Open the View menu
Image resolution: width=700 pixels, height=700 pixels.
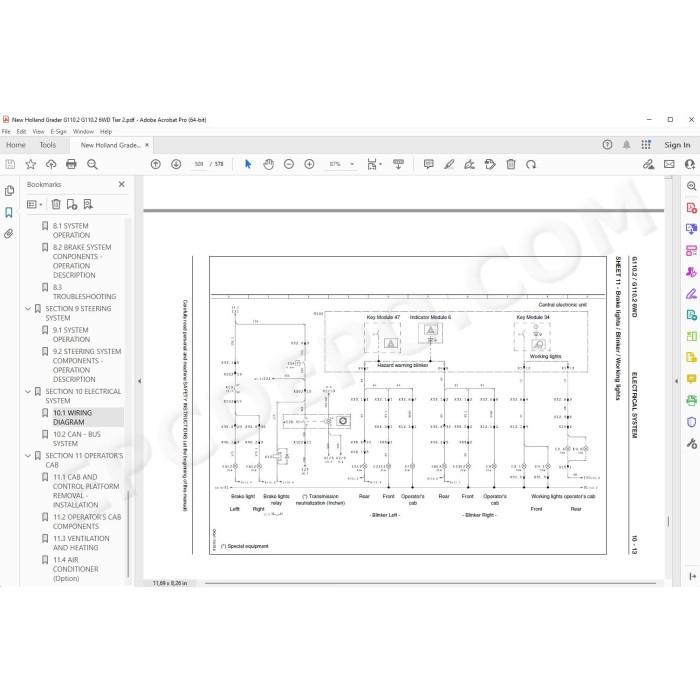tap(38, 132)
